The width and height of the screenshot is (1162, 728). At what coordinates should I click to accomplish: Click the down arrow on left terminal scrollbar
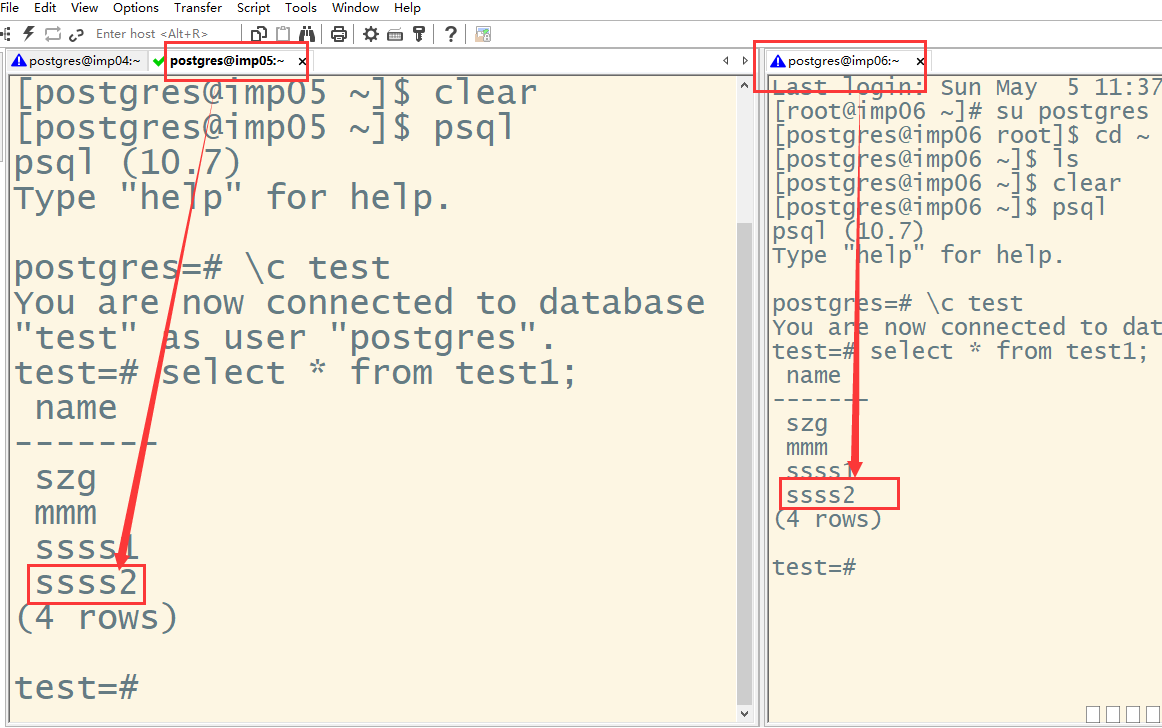coord(743,714)
